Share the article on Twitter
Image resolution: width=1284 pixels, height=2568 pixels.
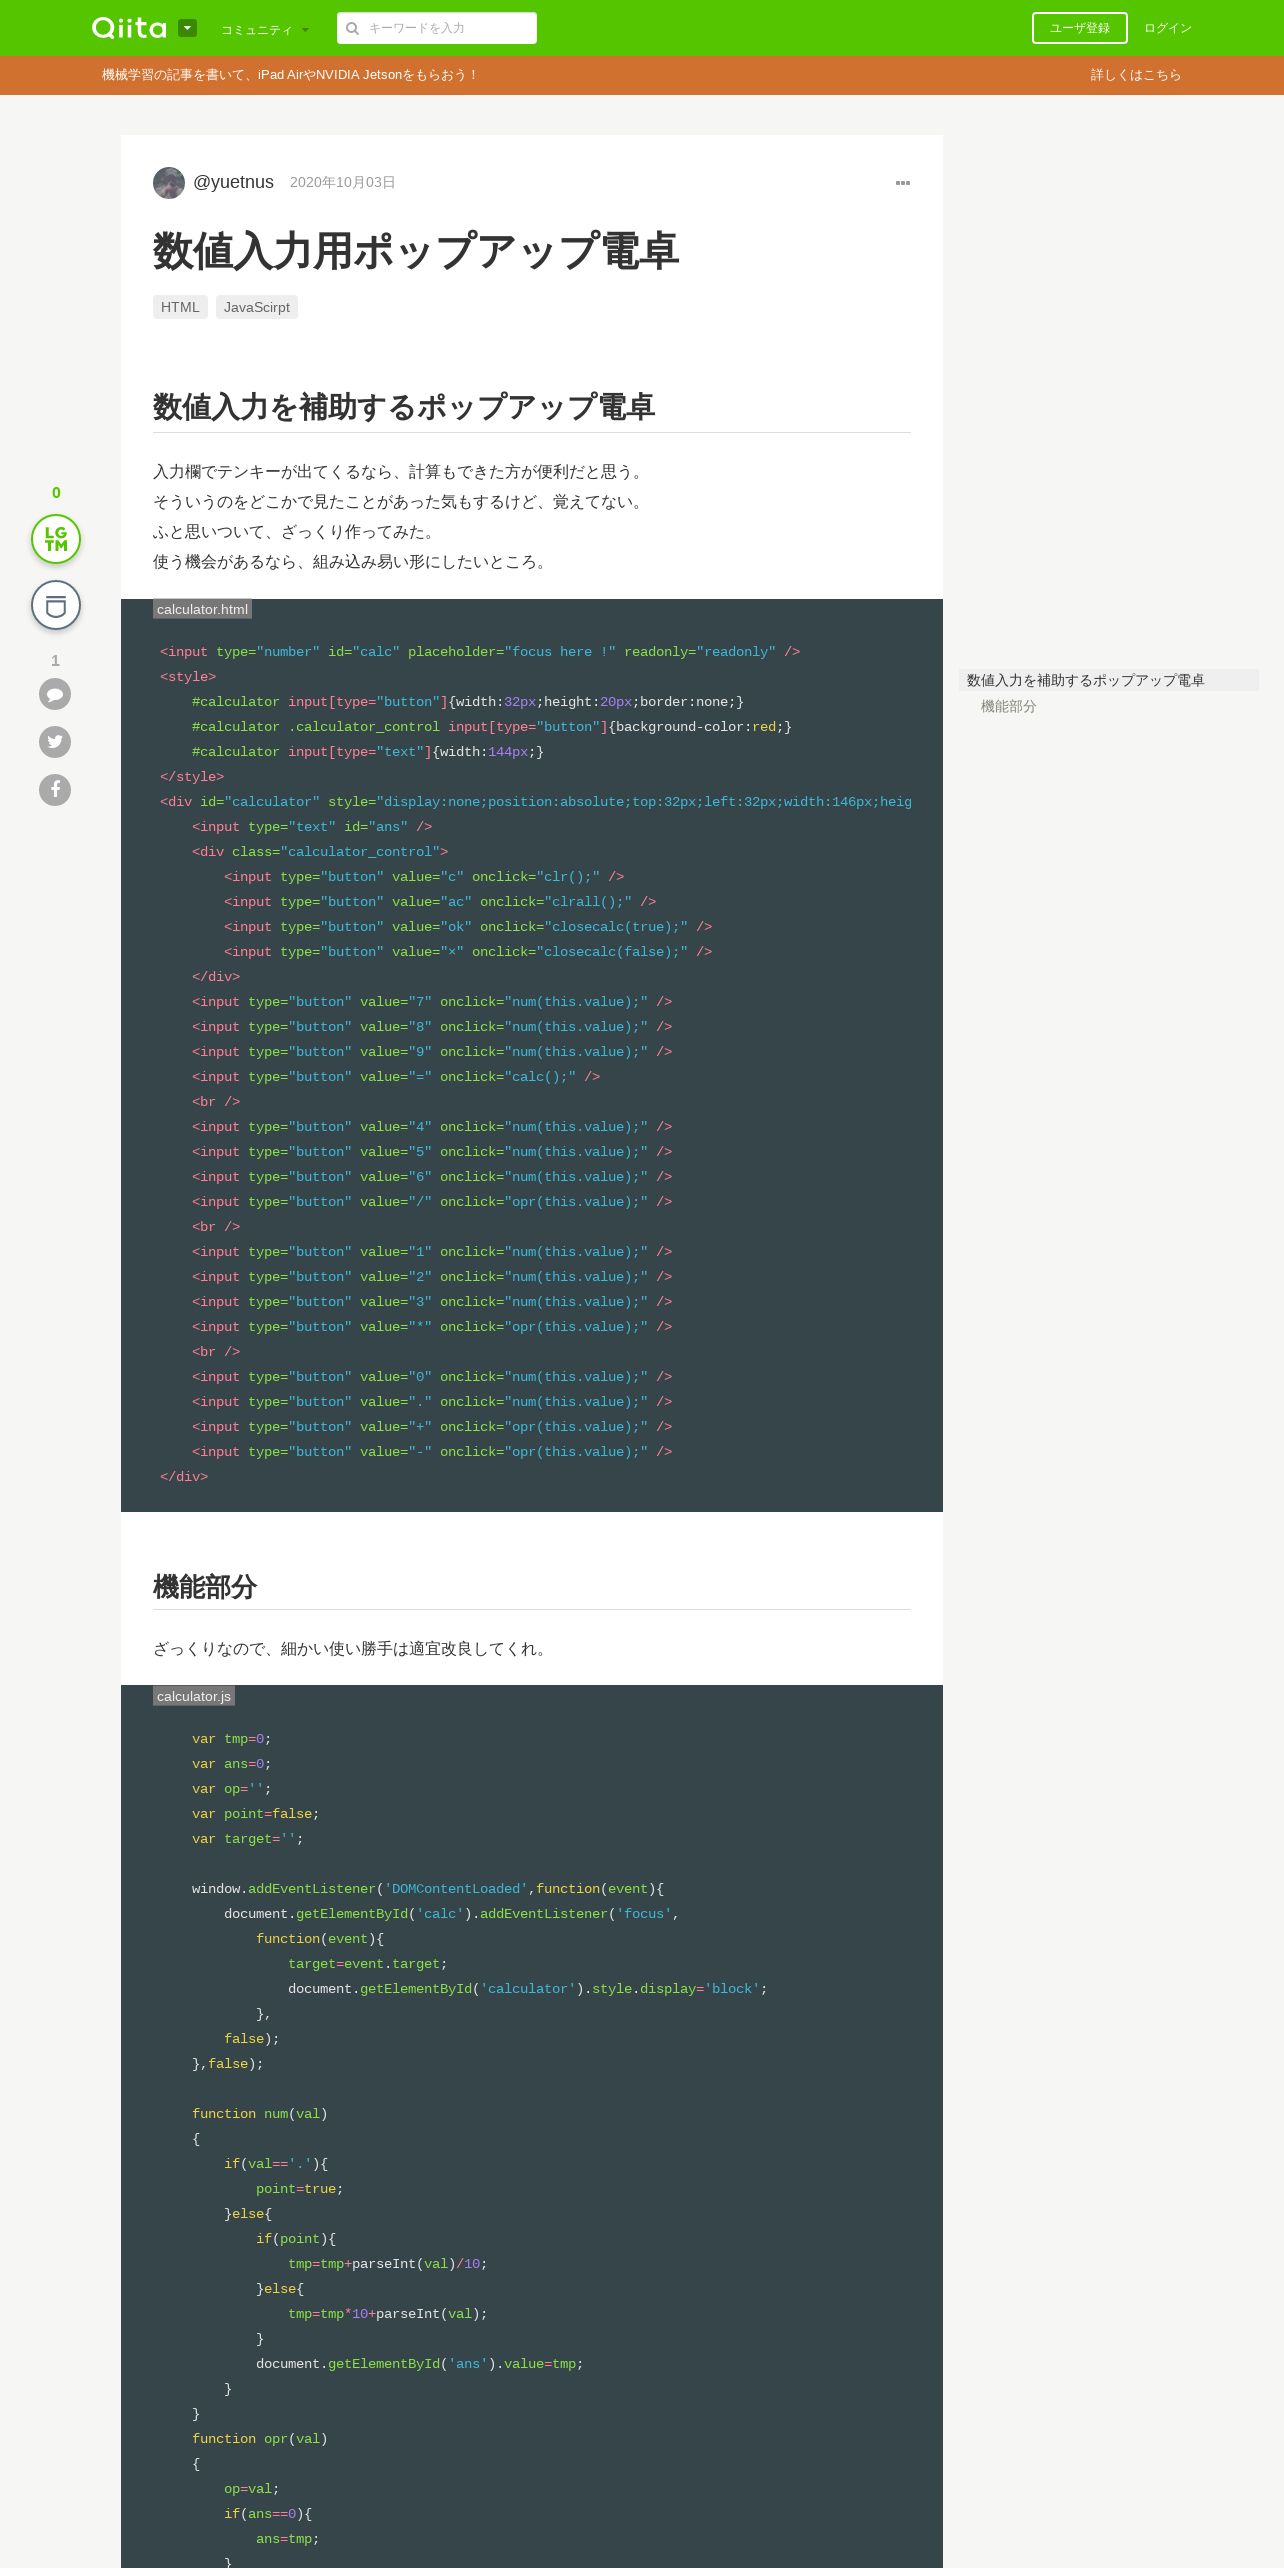pos(55,742)
